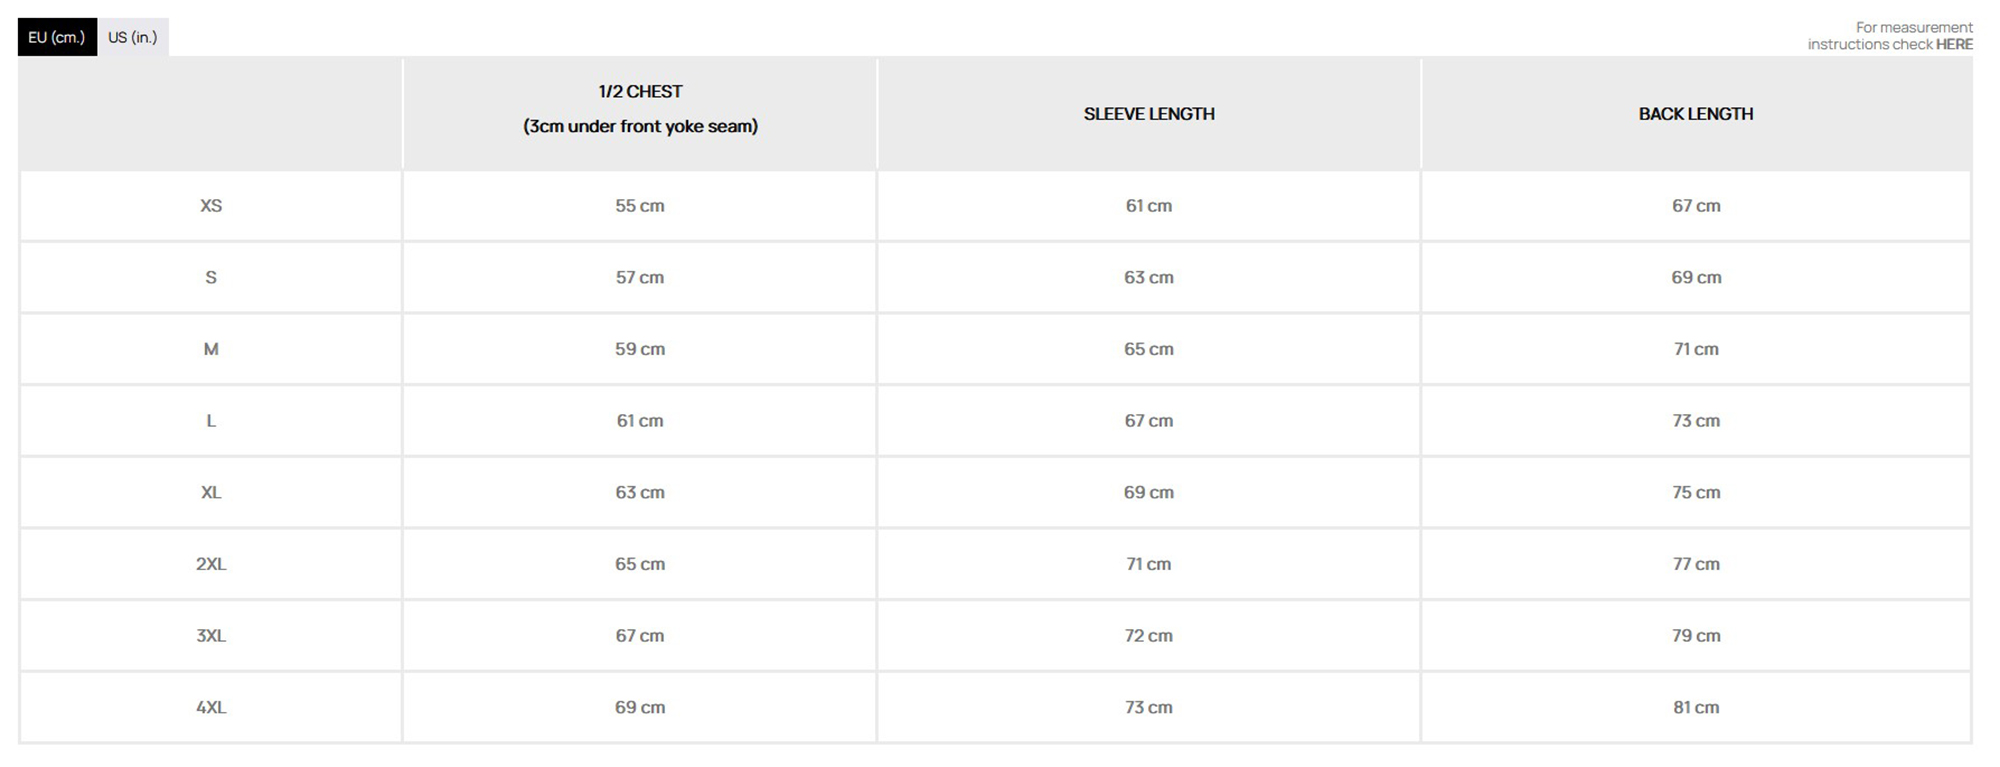Click the 57 cm chest cell for S
2000x767 pixels.
coord(640,278)
